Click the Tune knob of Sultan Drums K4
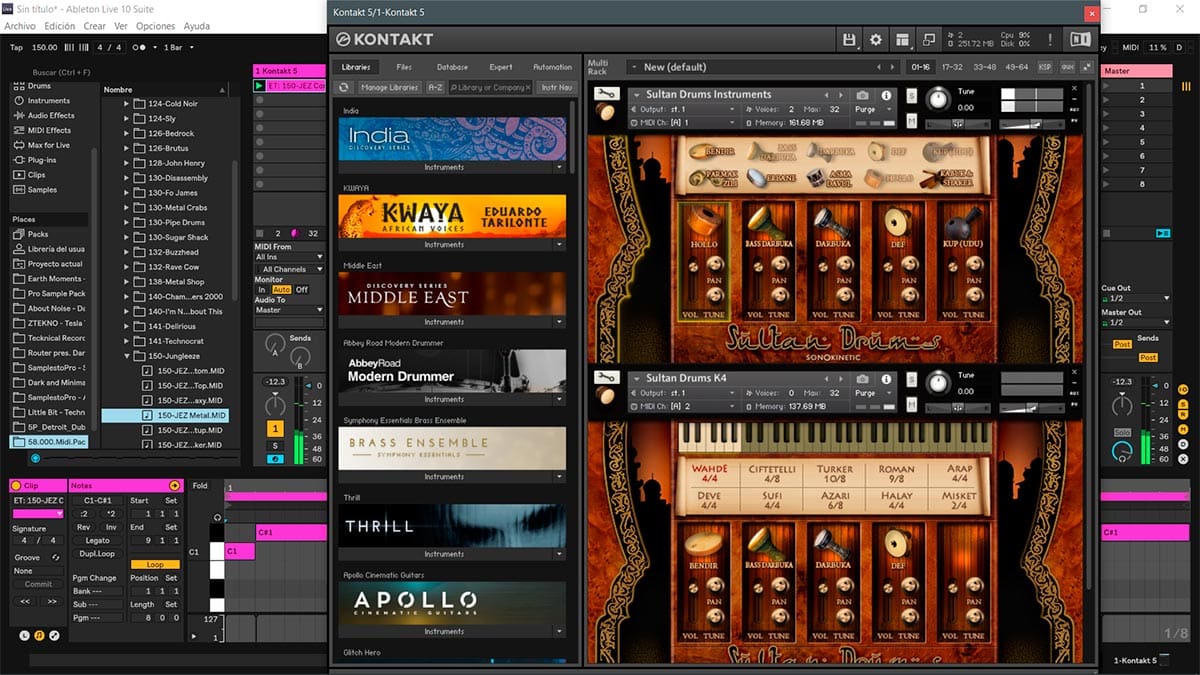The width and height of the screenshot is (1200, 675). [x=938, y=382]
